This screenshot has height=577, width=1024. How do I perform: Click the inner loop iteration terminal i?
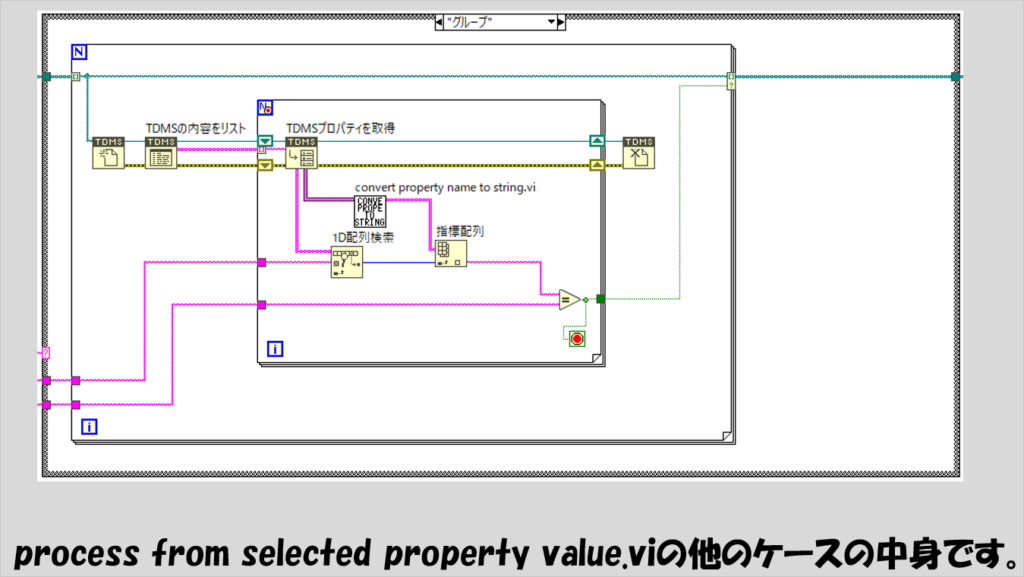(x=274, y=349)
